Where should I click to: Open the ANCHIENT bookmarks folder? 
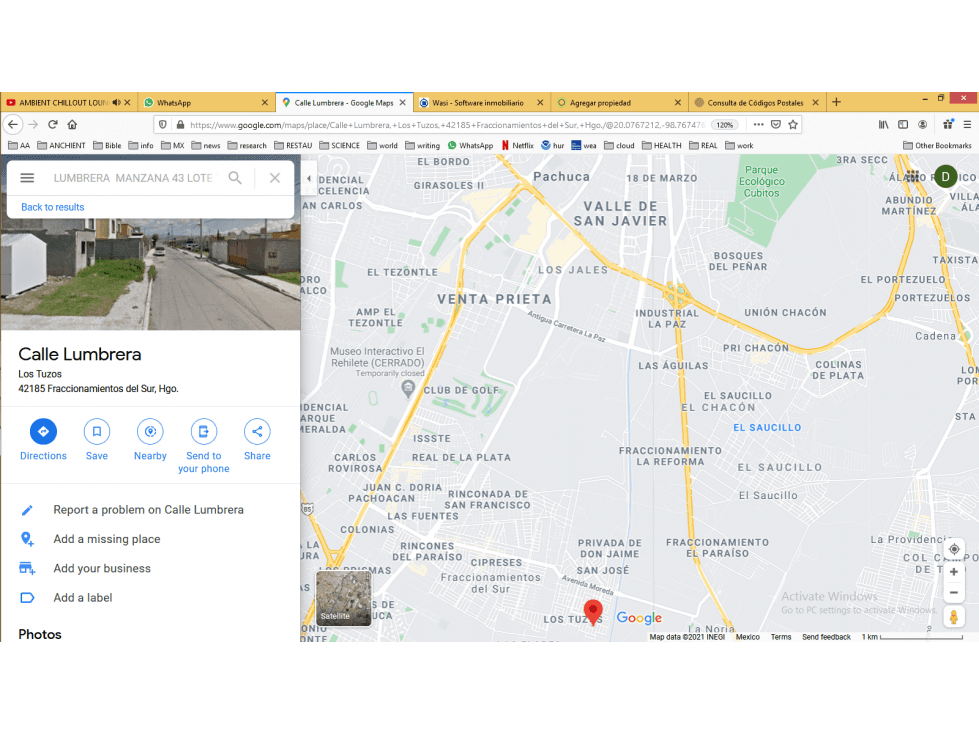(x=61, y=145)
